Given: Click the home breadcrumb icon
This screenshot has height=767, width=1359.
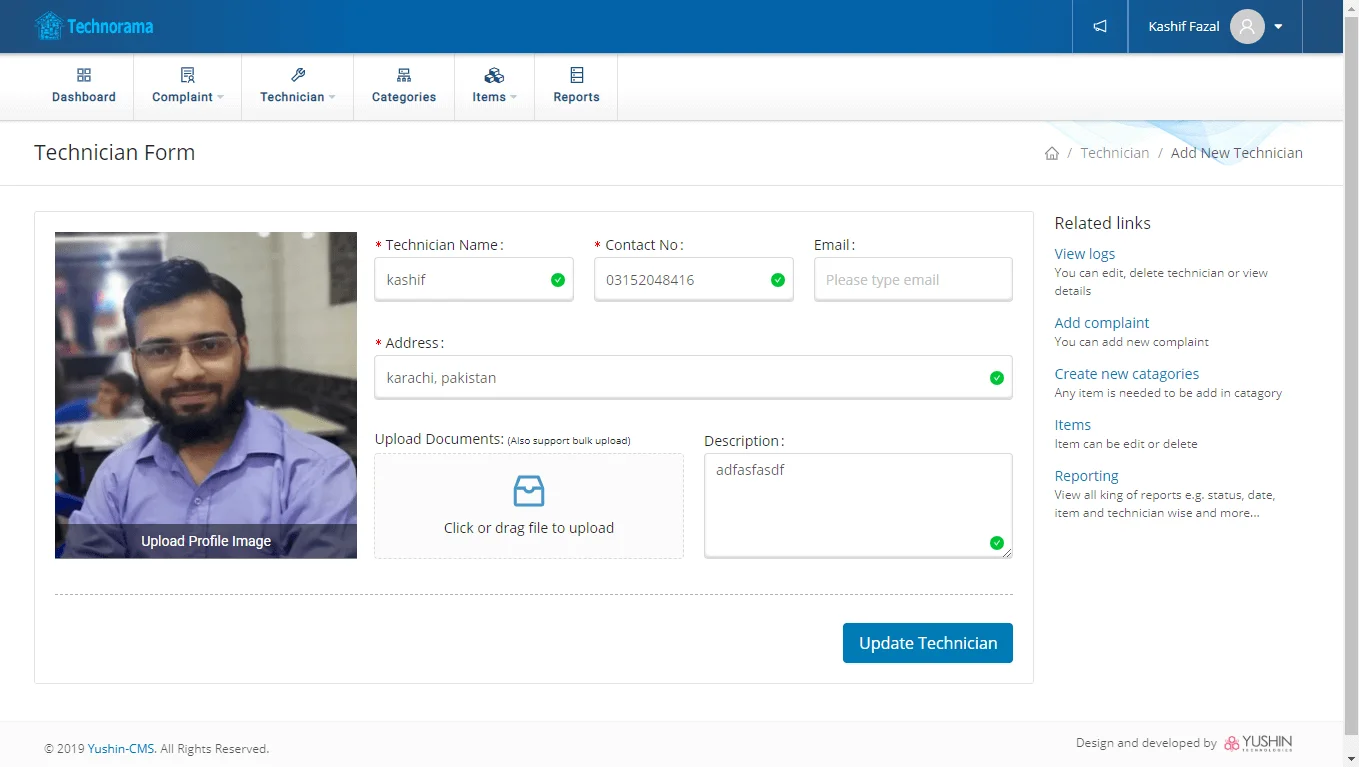Looking at the screenshot, I should tap(1051, 153).
